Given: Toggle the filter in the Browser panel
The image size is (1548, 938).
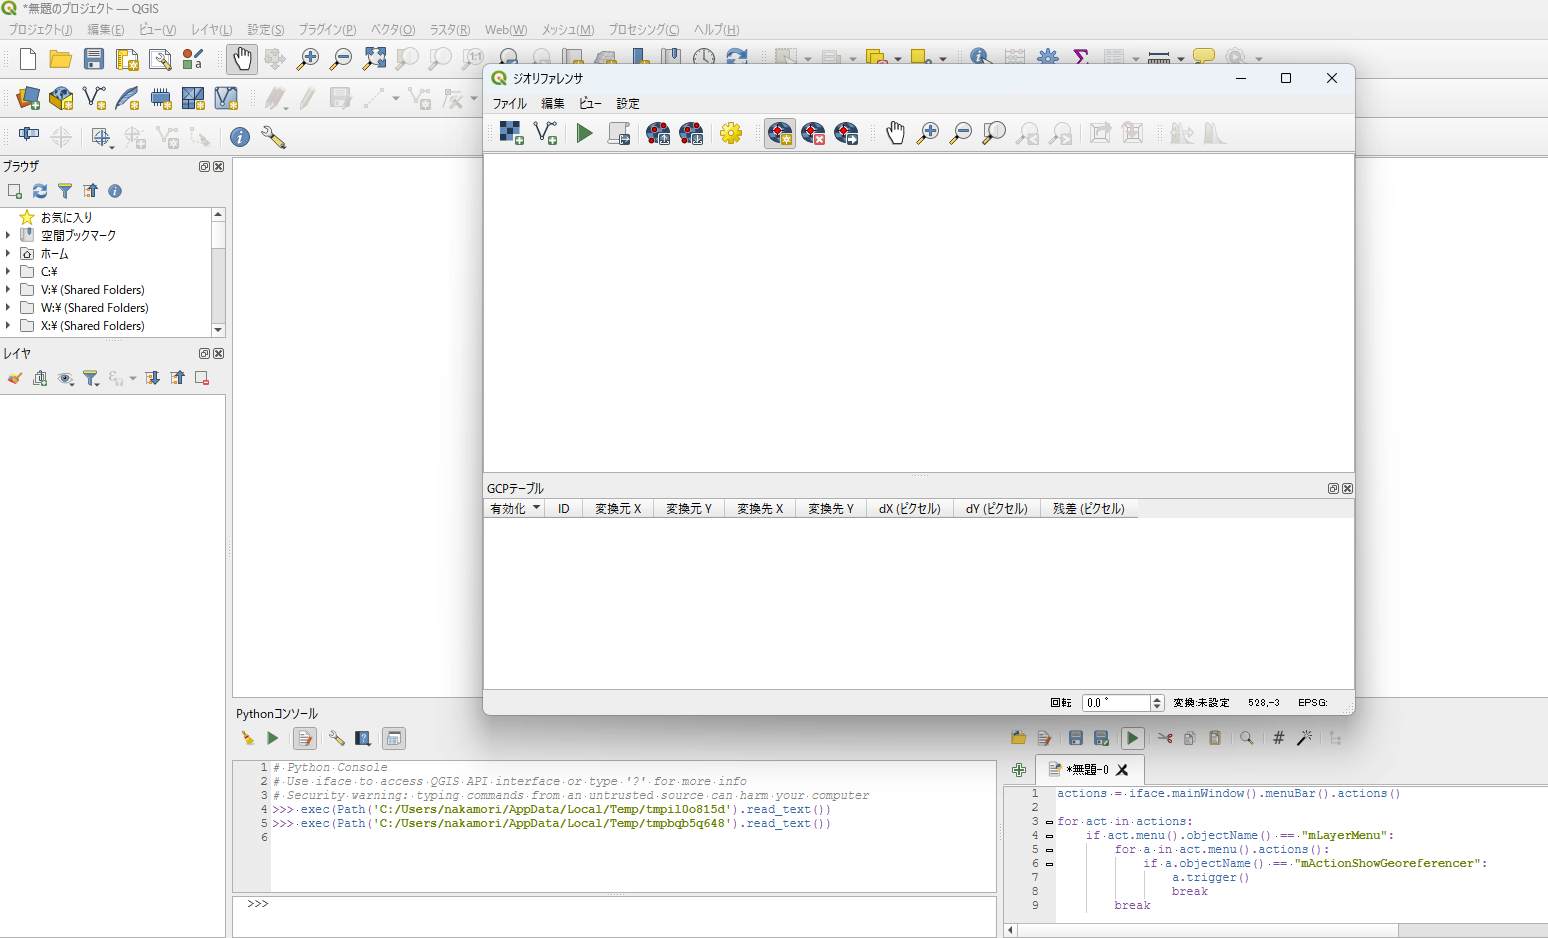Looking at the screenshot, I should coord(65,190).
